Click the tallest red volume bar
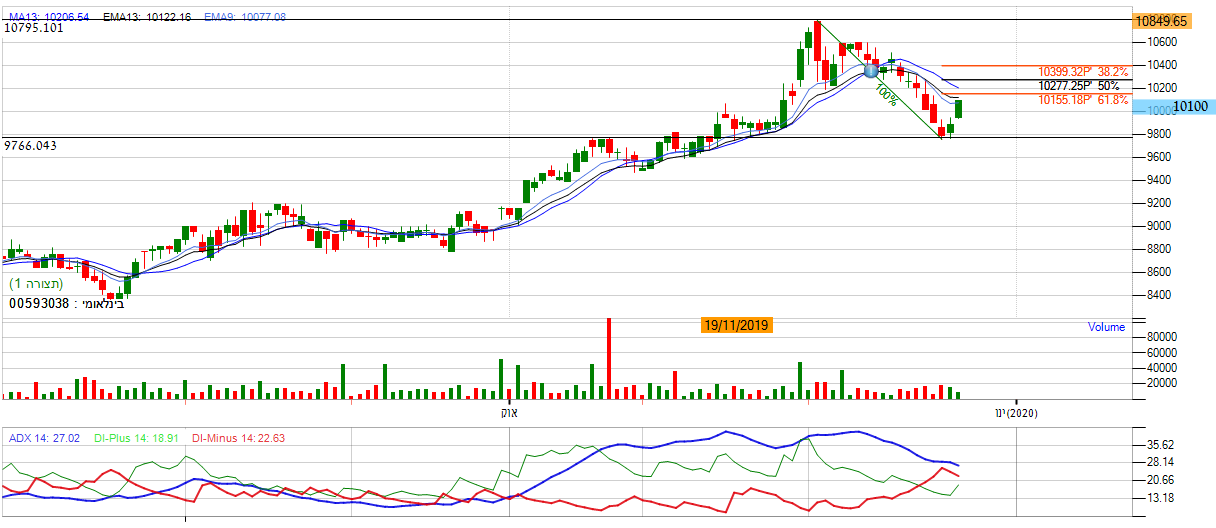1216x528 pixels. click(607, 360)
